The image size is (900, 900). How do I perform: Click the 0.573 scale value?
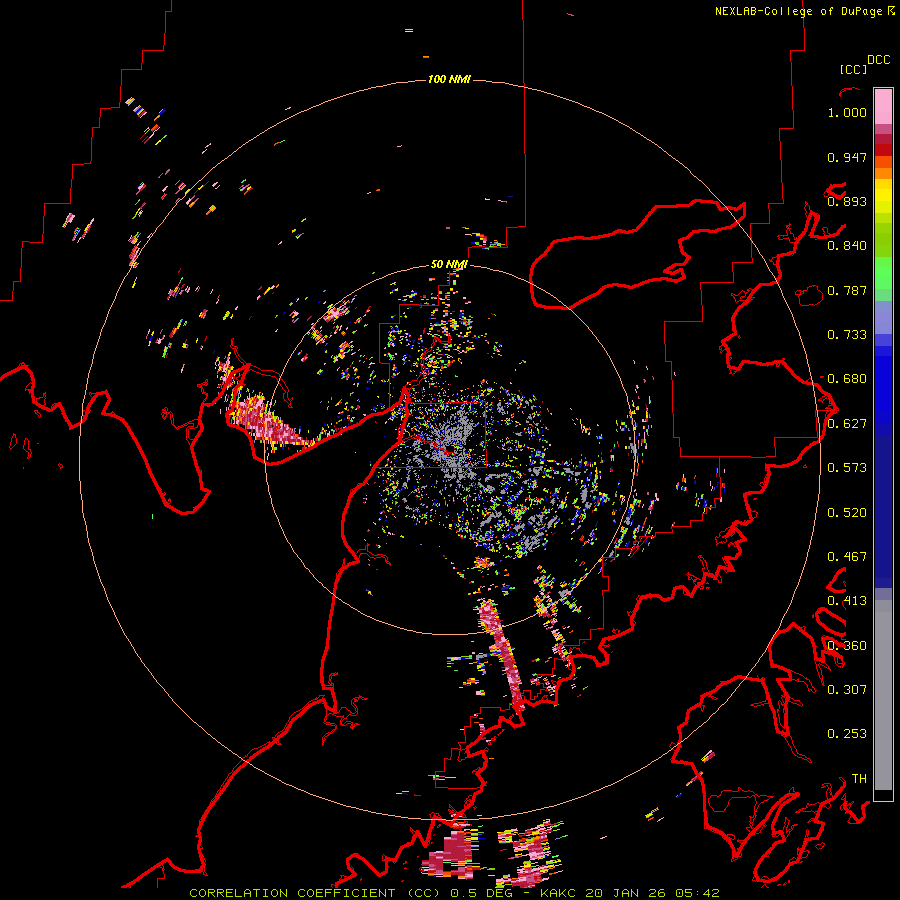click(x=847, y=468)
